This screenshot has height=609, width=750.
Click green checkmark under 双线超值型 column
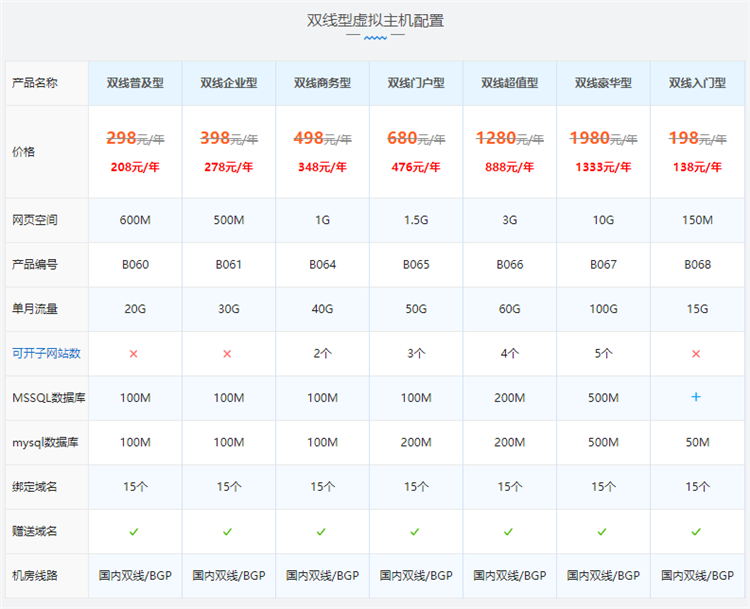coord(509,531)
